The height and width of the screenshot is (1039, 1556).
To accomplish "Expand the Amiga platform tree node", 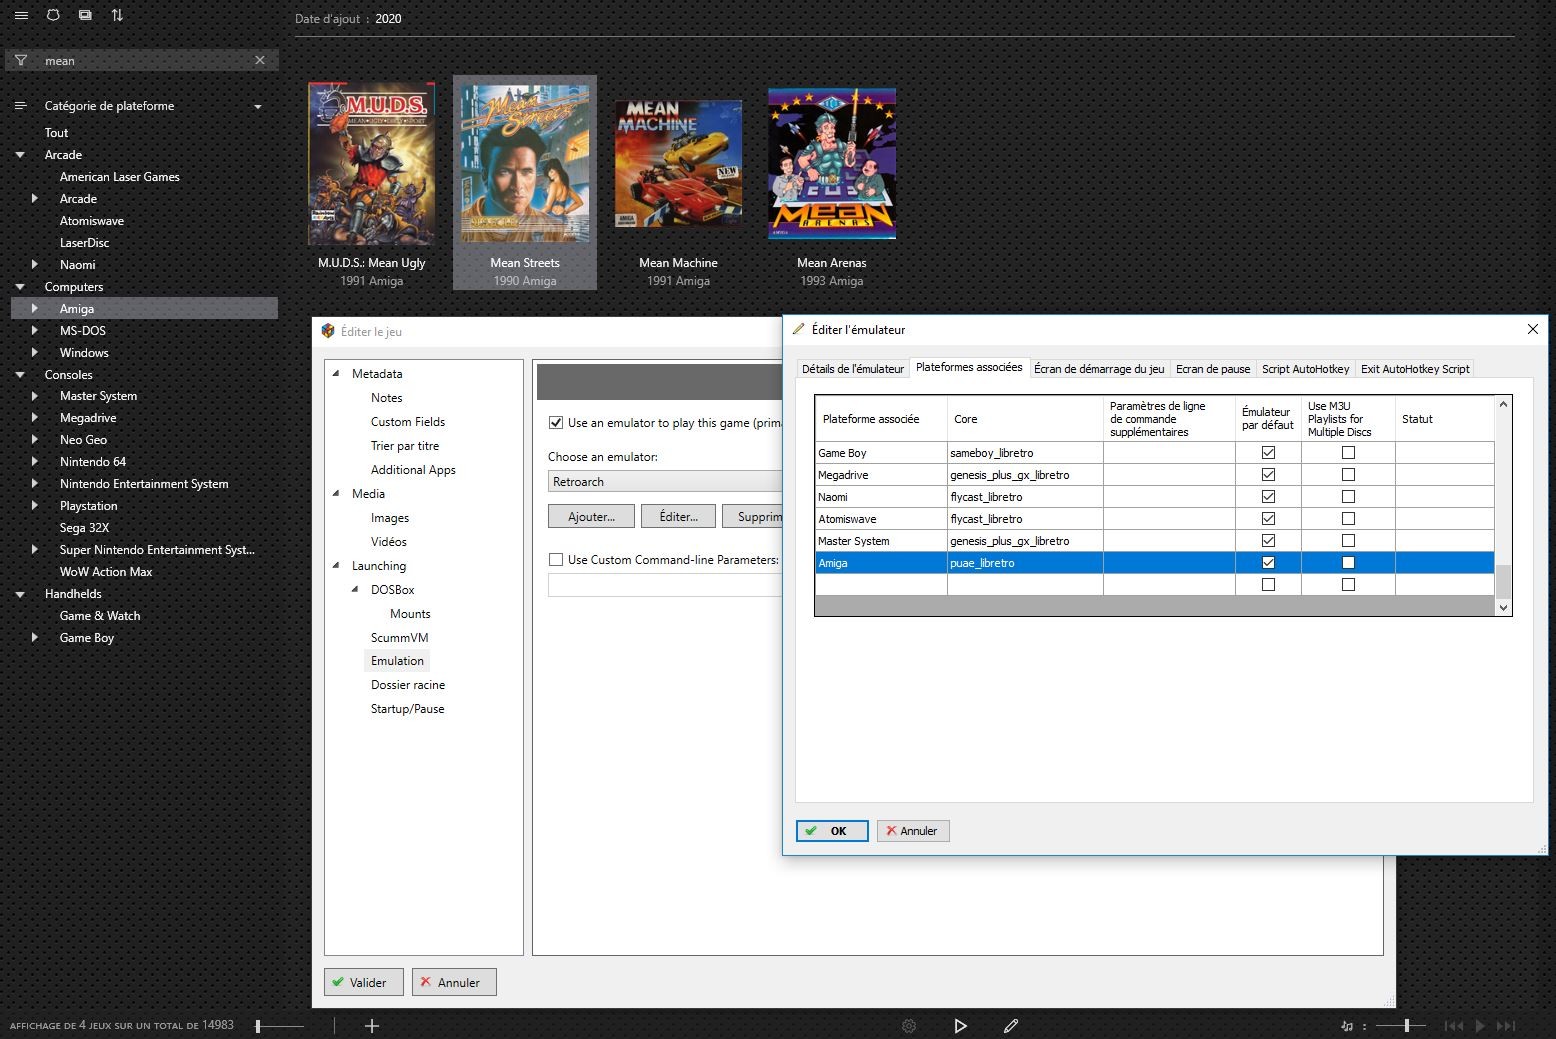I will coord(35,309).
